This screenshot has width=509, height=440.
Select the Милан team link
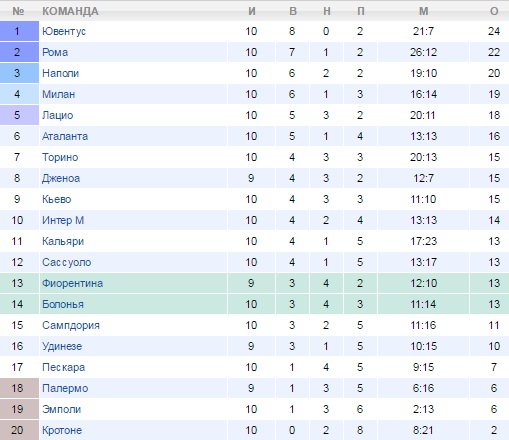tap(58, 94)
